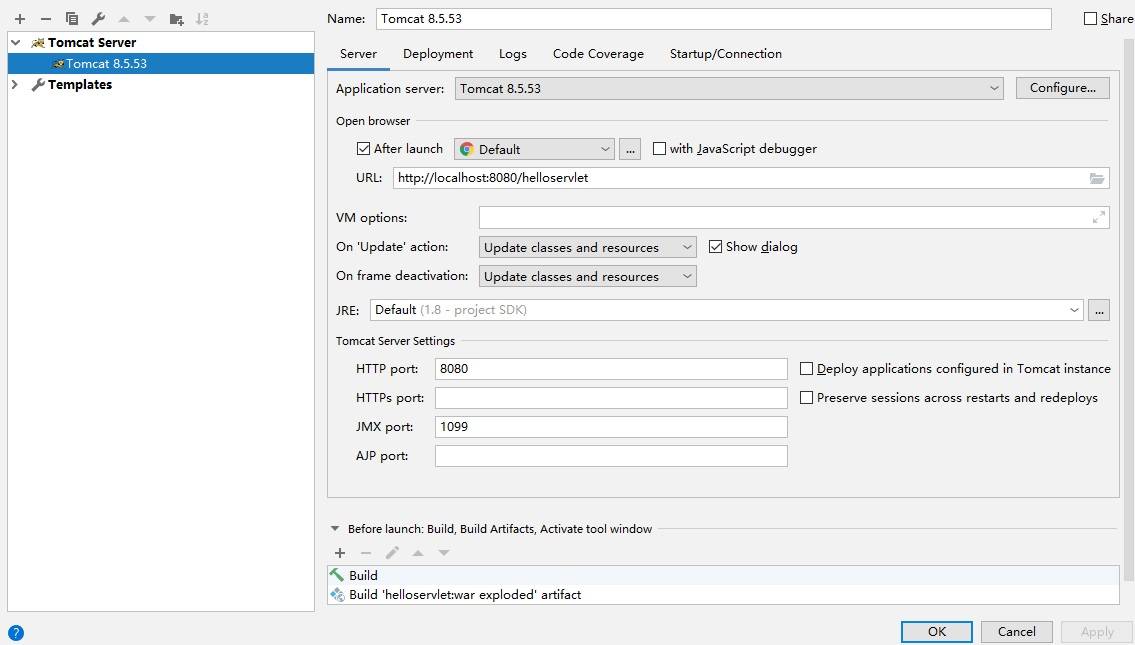
Task: Open the Startup/Connection tab
Action: [x=725, y=54]
